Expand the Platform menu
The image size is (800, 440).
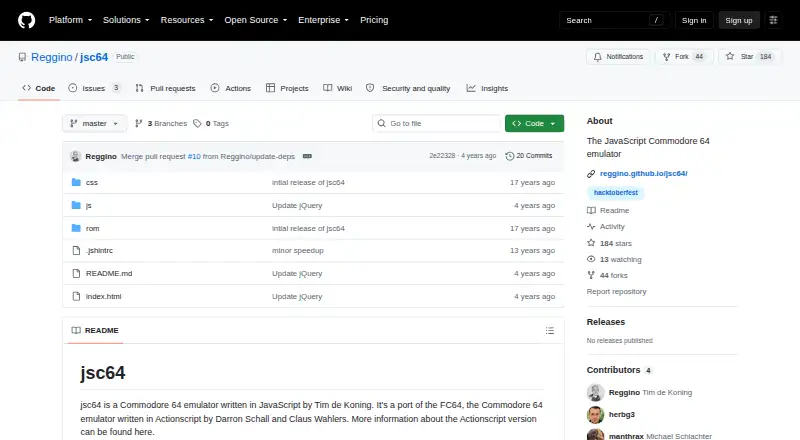[x=70, y=20]
